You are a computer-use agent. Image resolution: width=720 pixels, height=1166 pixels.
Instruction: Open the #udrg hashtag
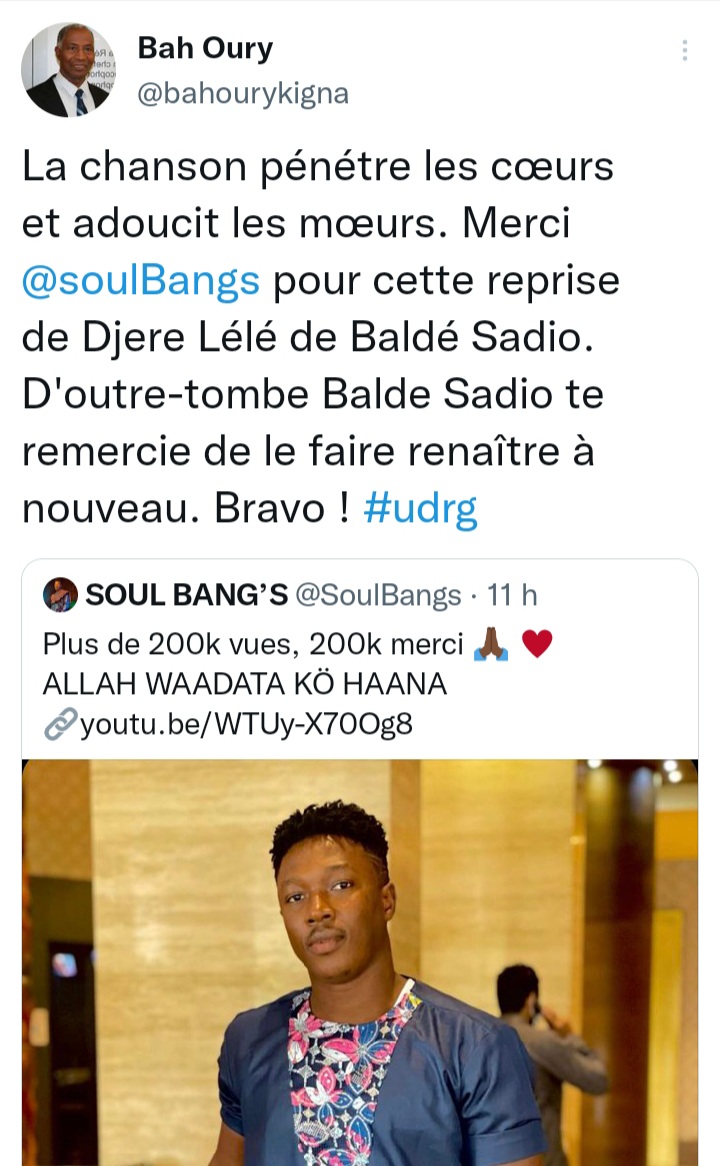(420, 509)
